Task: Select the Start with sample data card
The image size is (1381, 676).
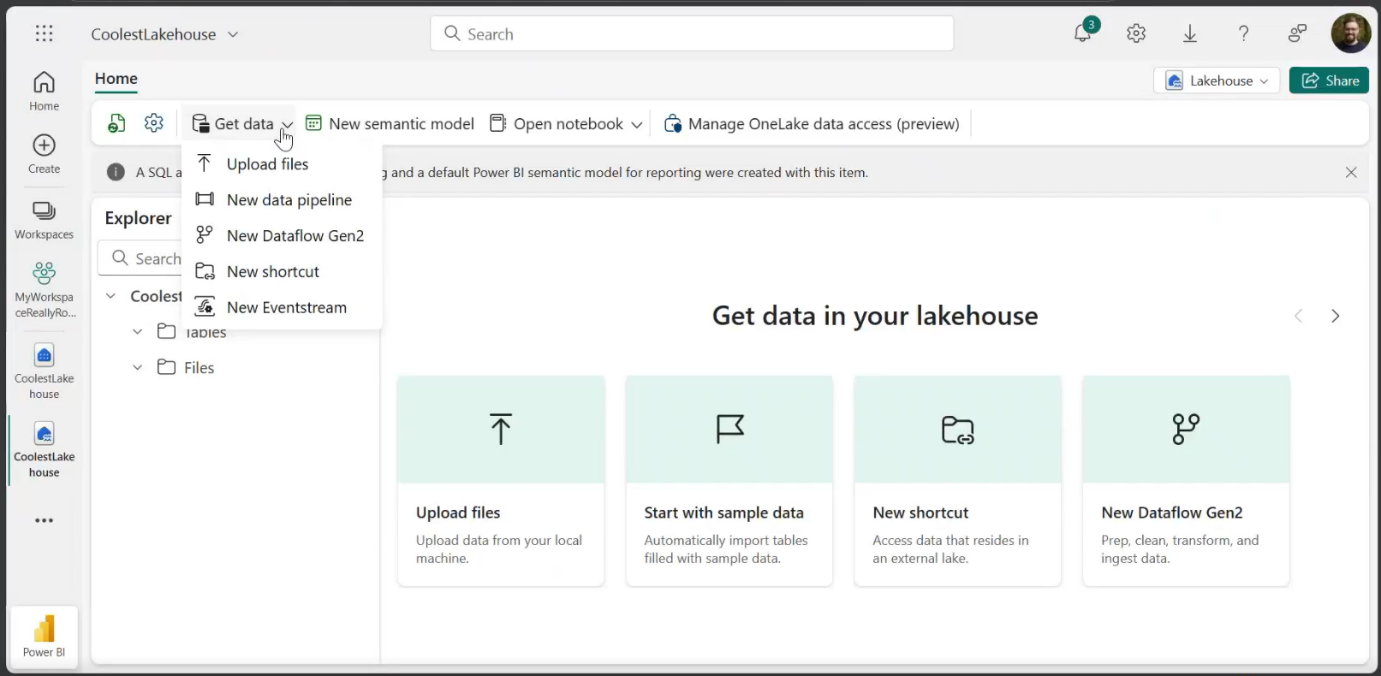Action: [x=728, y=480]
